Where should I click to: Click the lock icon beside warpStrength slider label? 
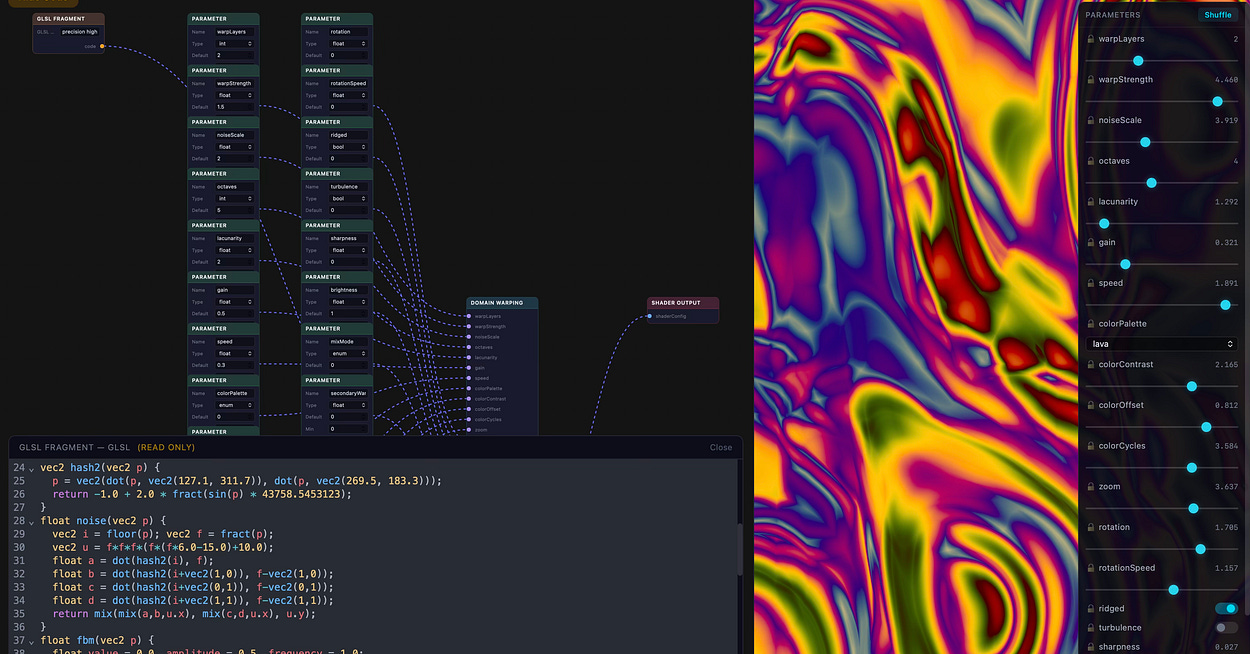point(1091,80)
